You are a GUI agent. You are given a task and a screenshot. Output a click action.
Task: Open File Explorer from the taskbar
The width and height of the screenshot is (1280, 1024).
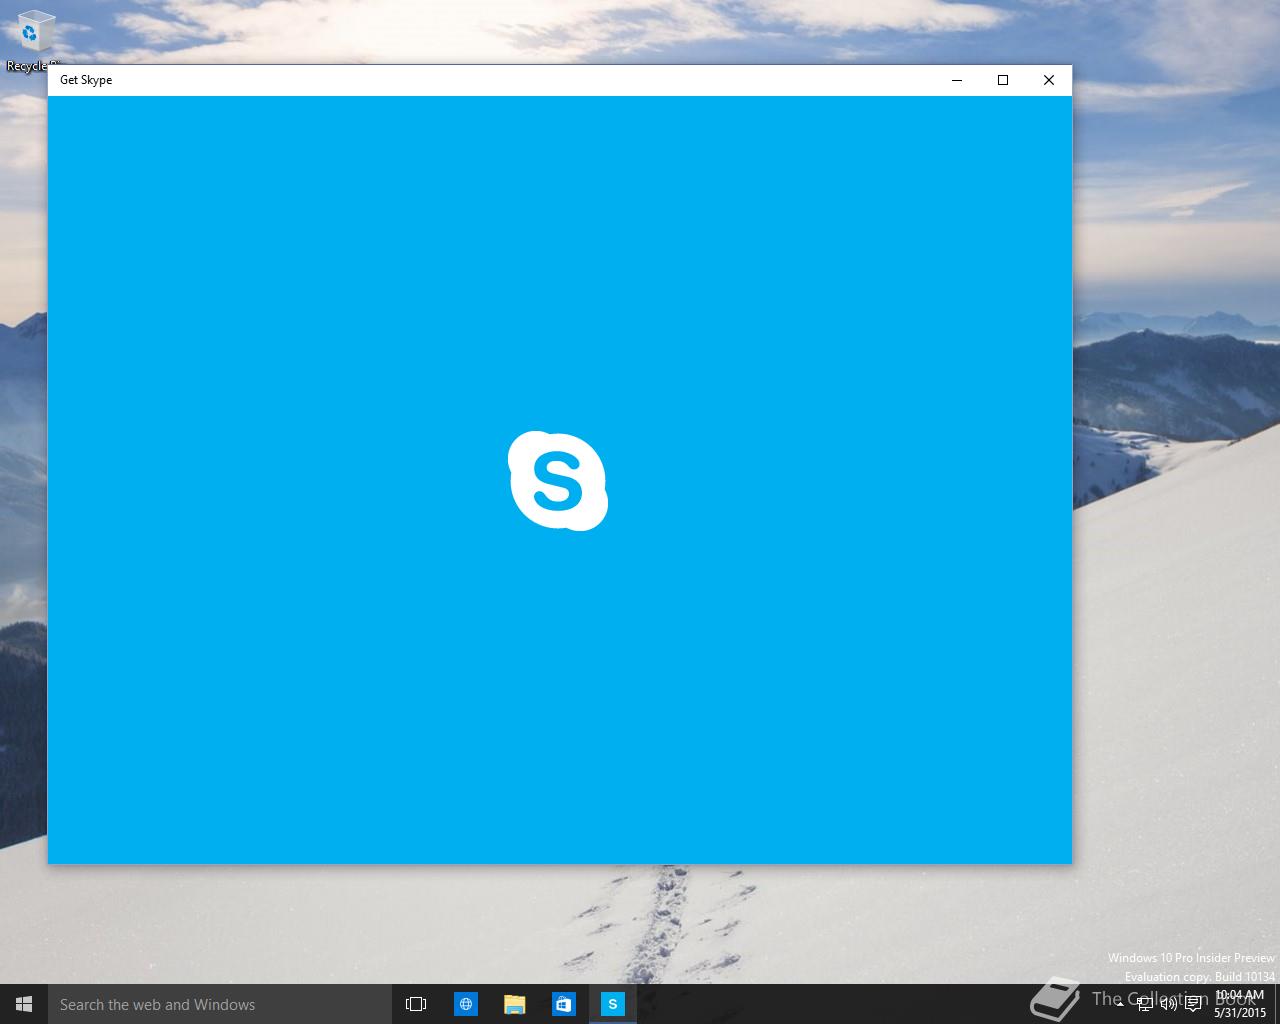514,1004
